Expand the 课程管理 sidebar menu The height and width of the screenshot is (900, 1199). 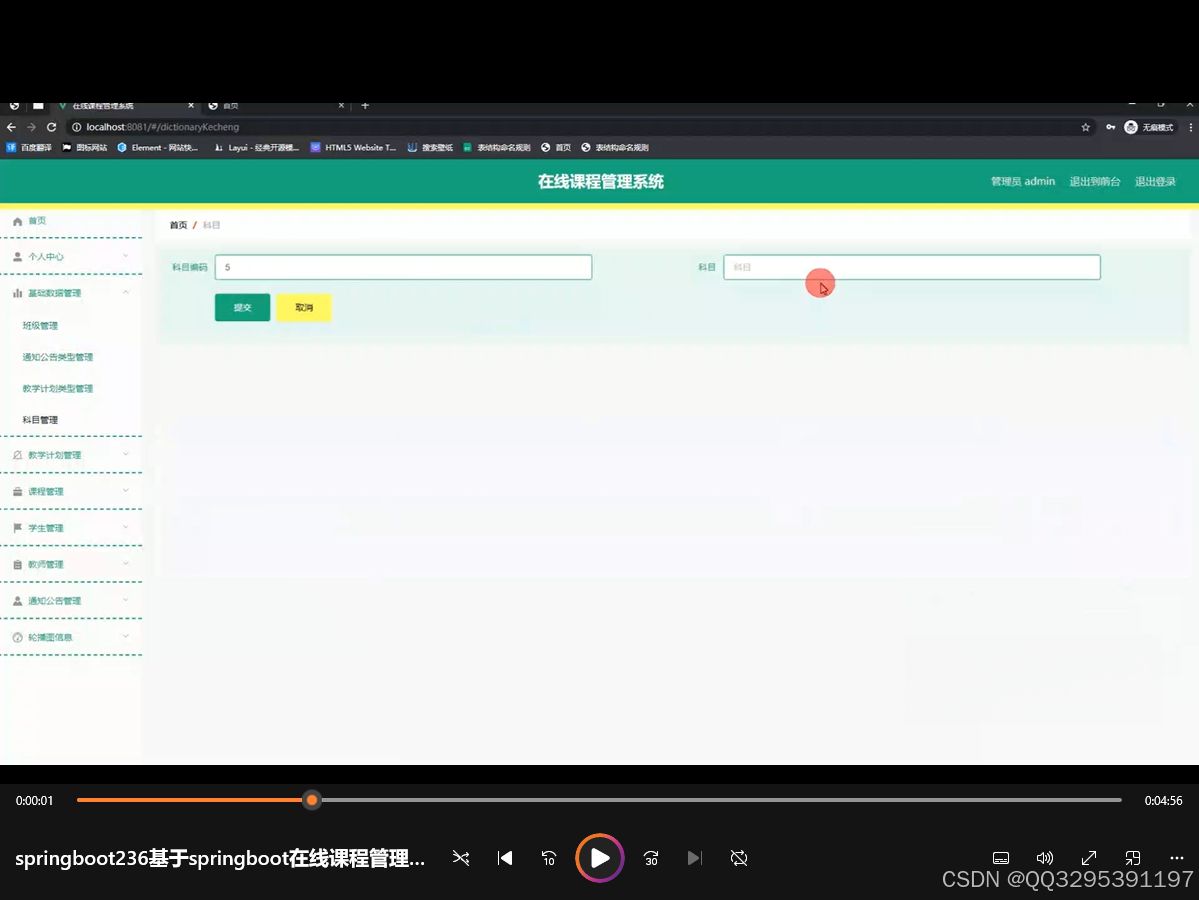tap(70, 491)
